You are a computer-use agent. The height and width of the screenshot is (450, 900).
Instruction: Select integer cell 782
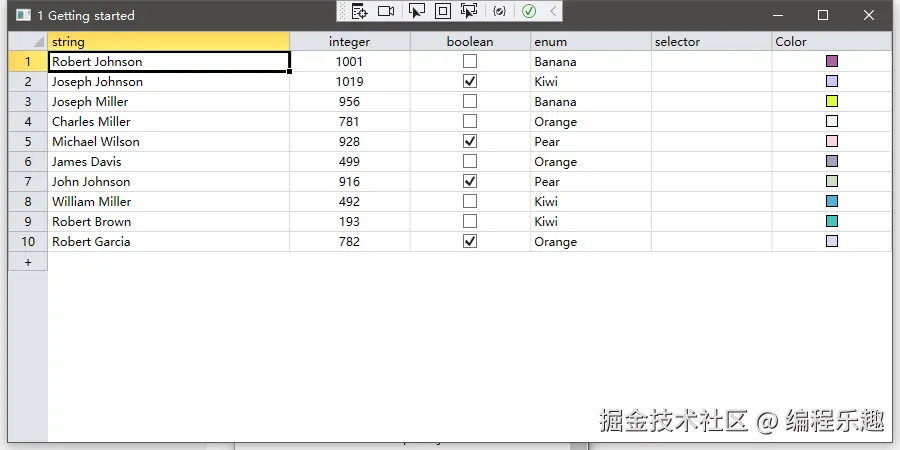[x=350, y=242]
